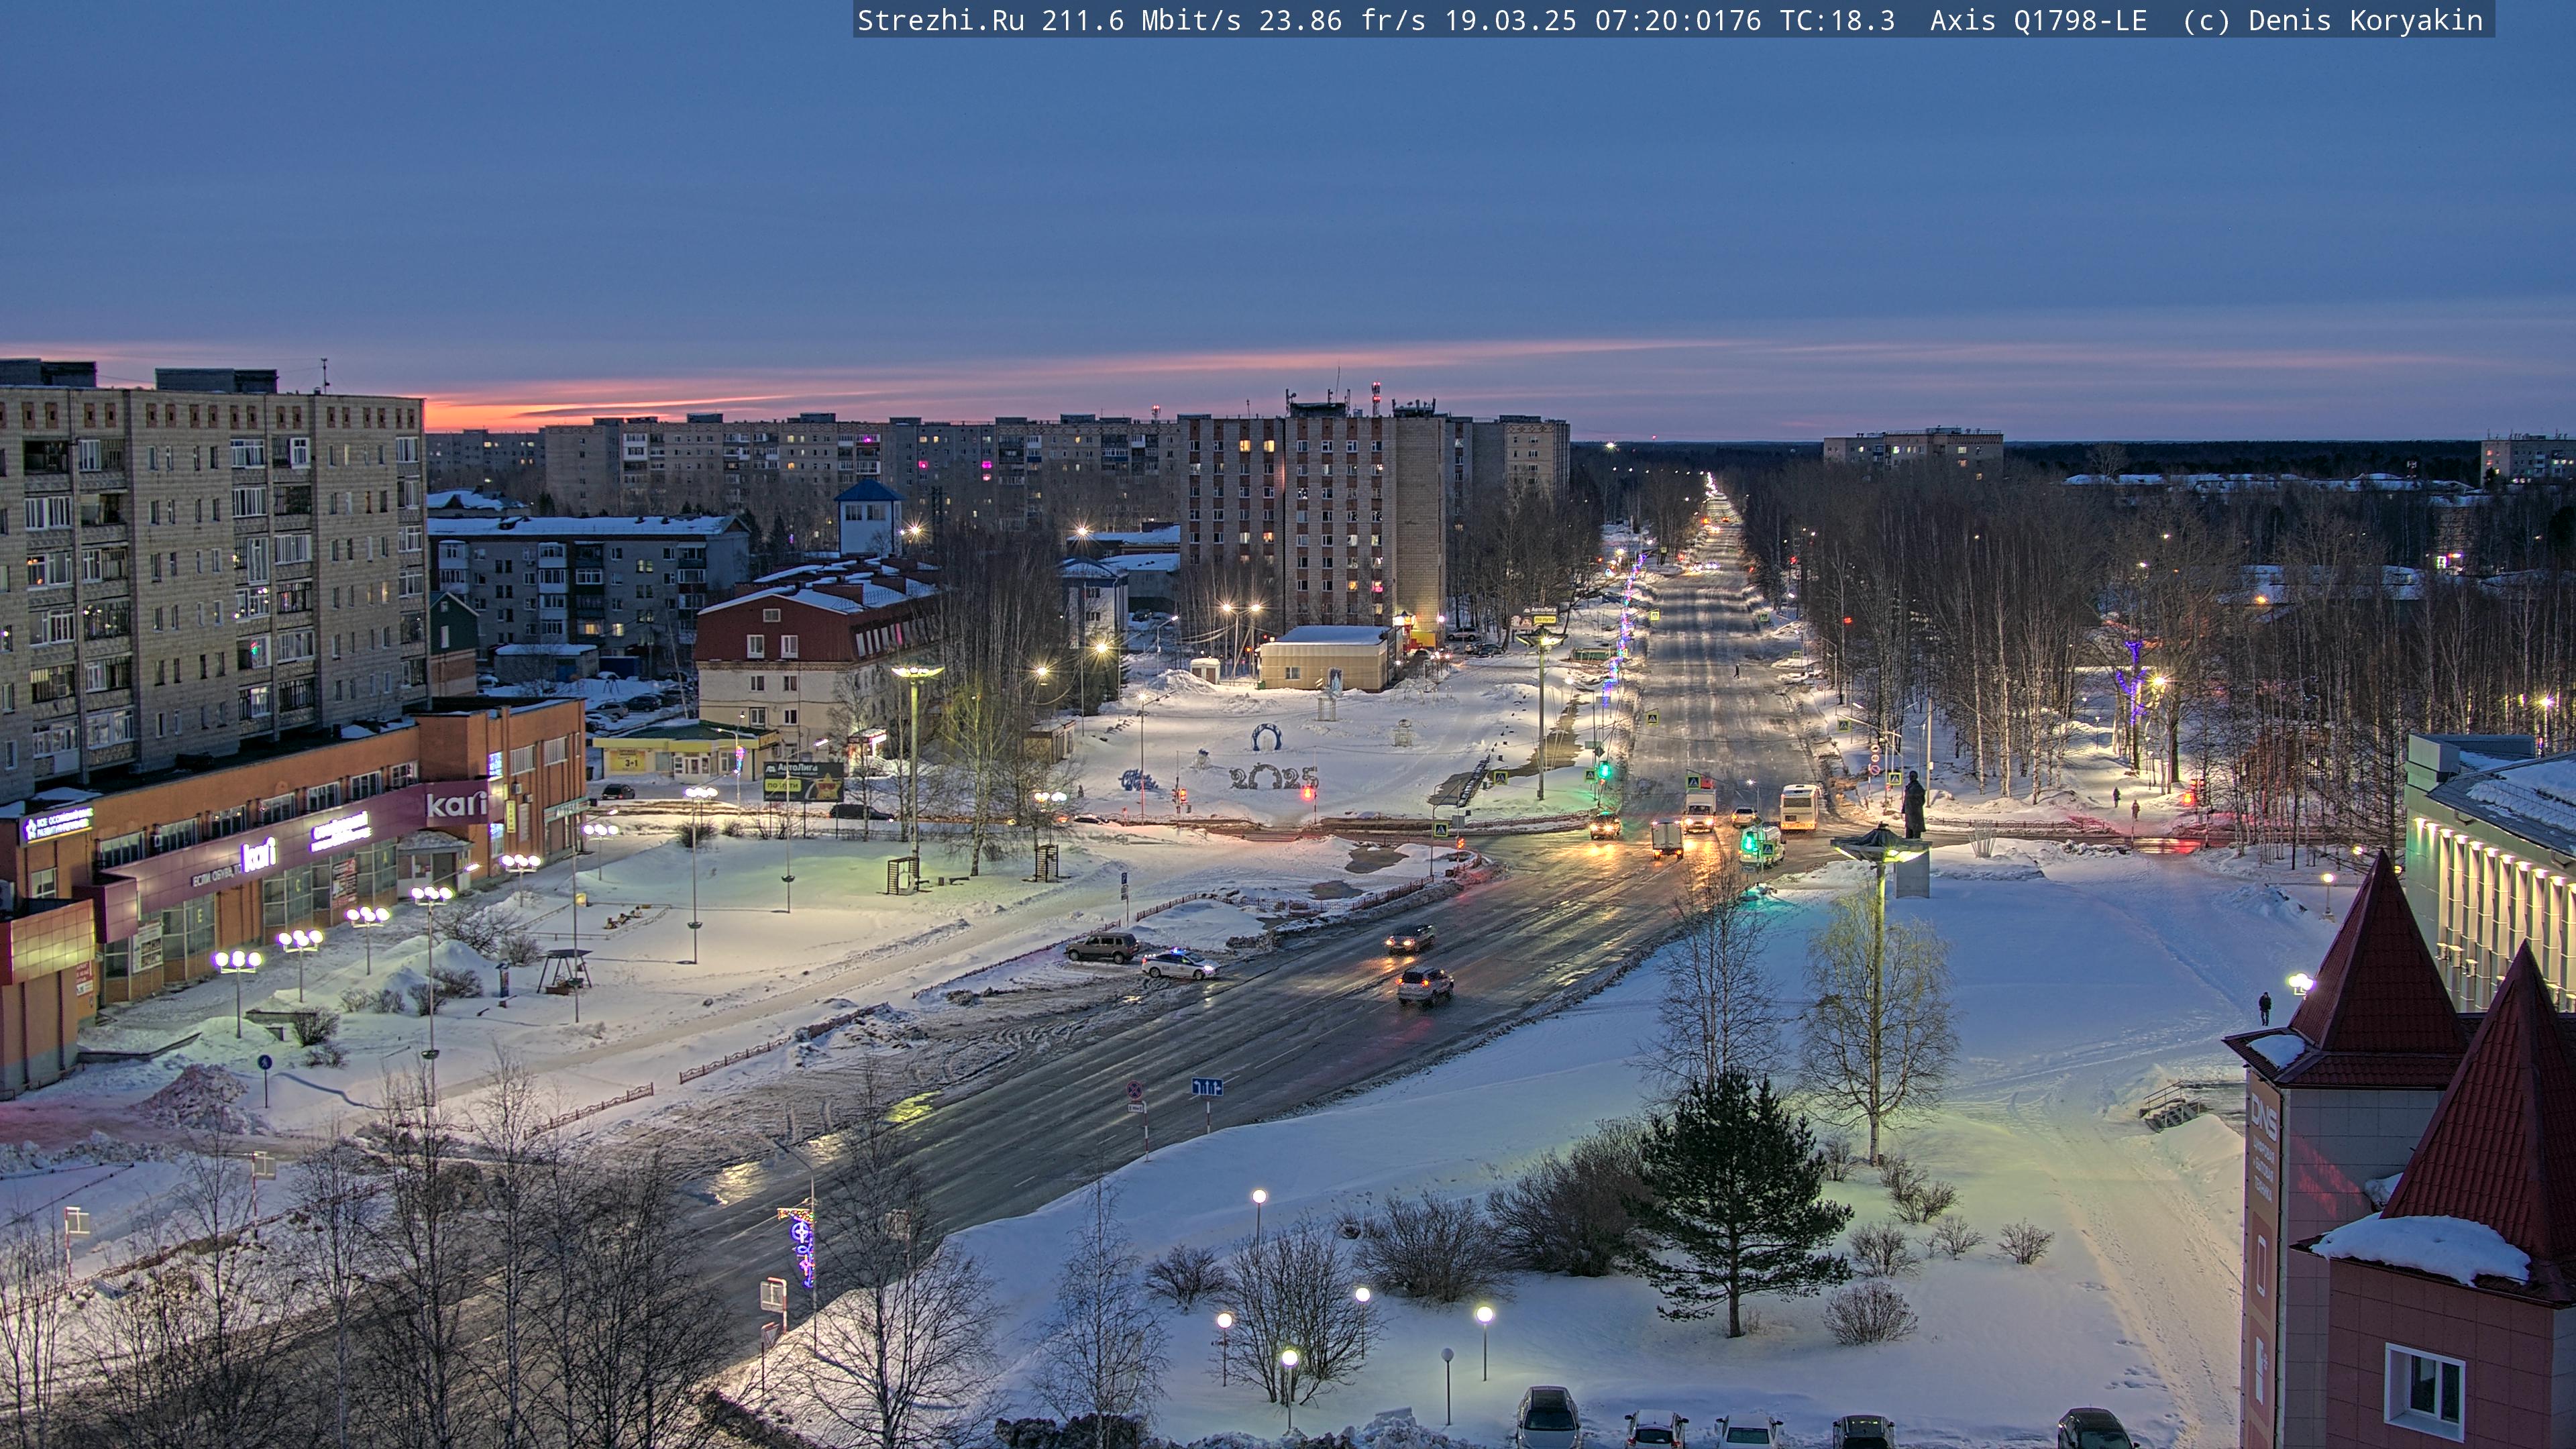This screenshot has height=1449, width=2576.
Task: Click the 19.03.25 date stamp
Action: [1510, 20]
